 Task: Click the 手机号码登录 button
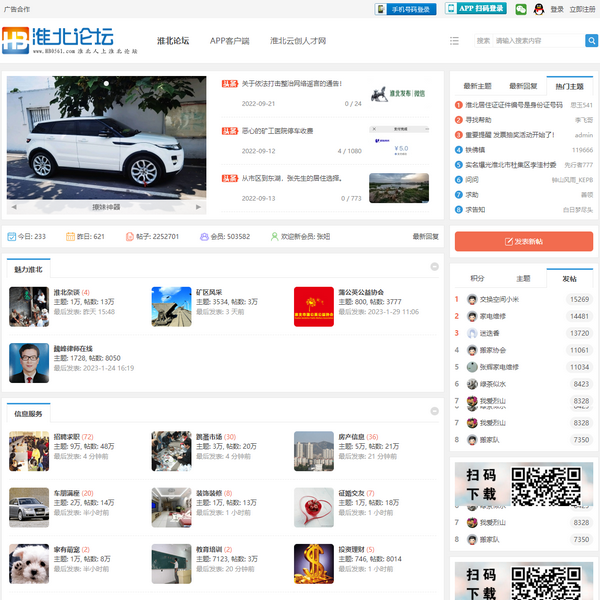pyautogui.click(x=405, y=9)
